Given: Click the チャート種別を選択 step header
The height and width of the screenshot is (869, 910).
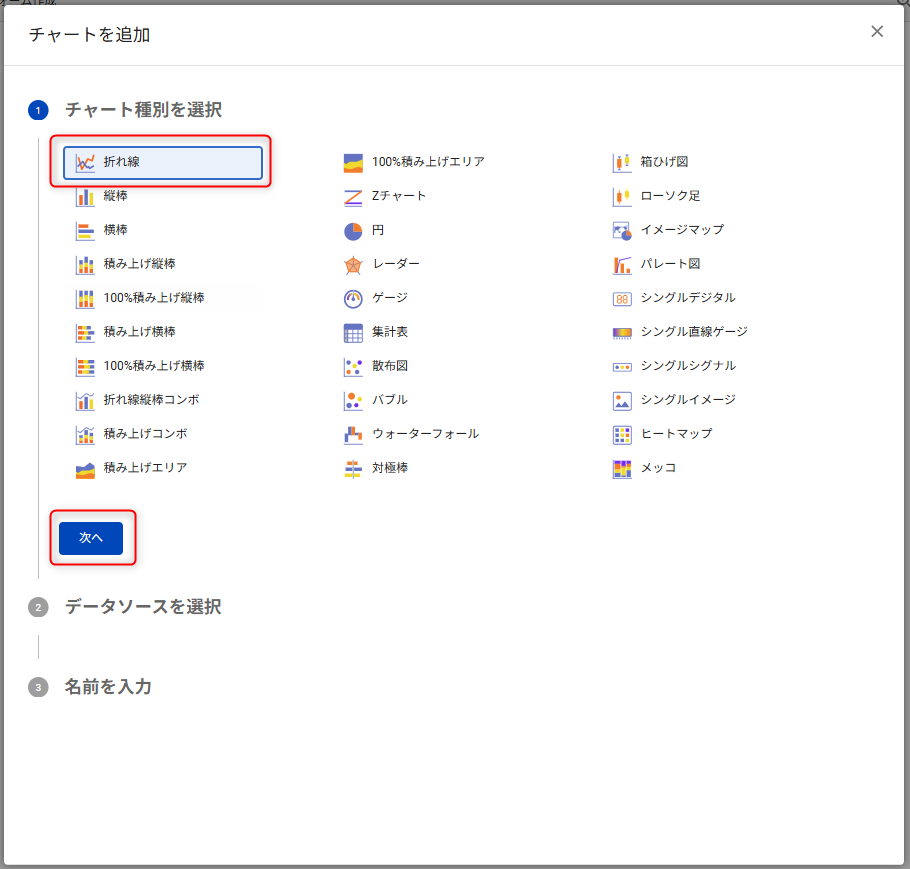Looking at the screenshot, I should point(143,110).
